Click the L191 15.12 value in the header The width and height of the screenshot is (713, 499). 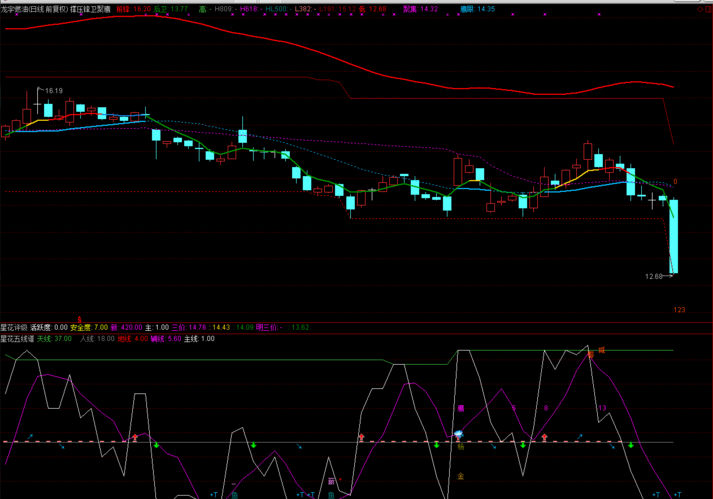pos(337,9)
